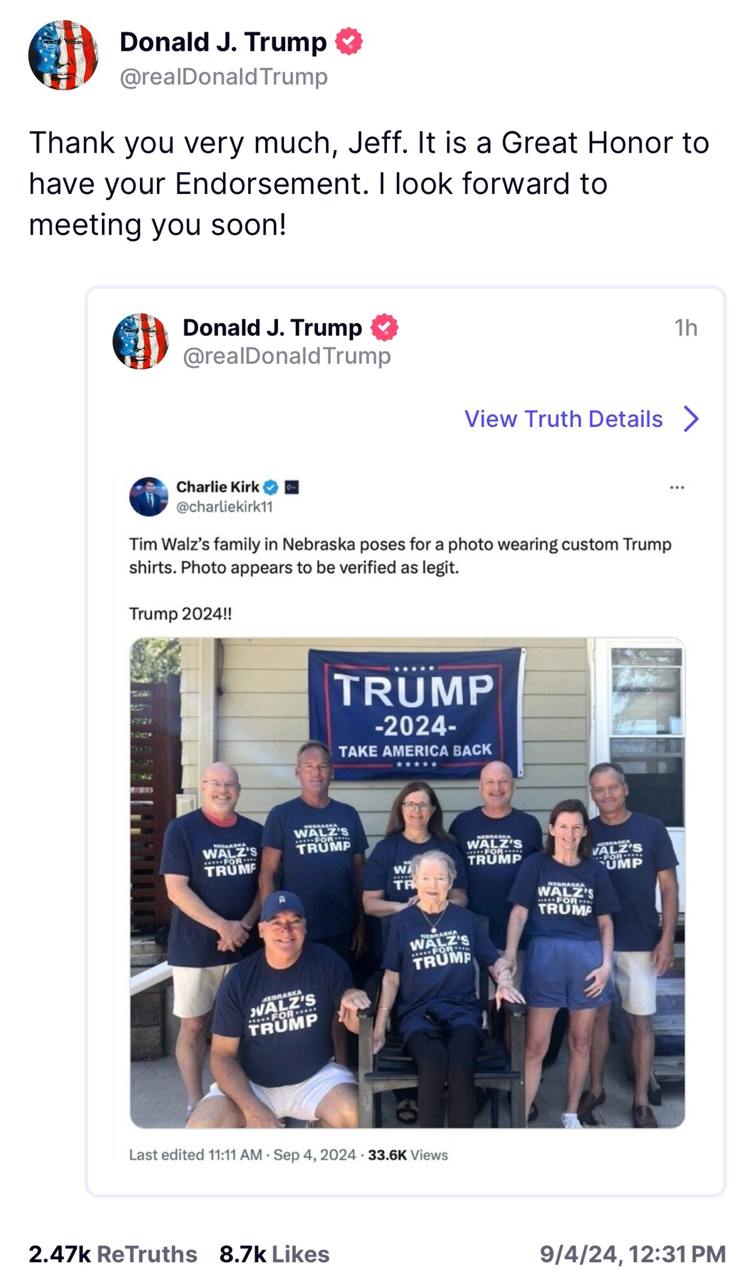Click the top @realDonaldTrump handle

click(x=223, y=77)
